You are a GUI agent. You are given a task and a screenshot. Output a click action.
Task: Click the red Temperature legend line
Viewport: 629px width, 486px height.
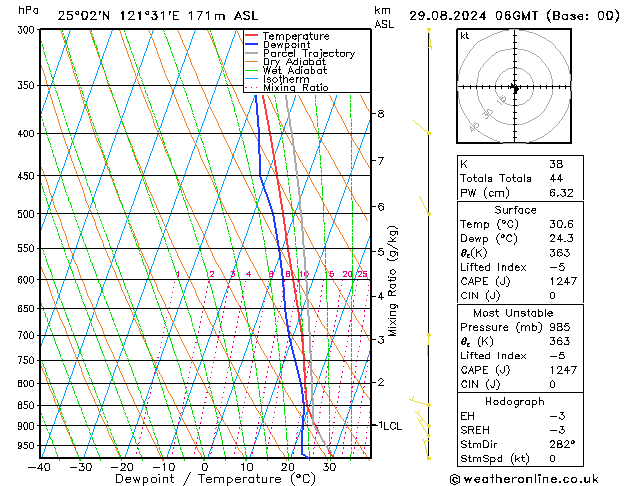(x=251, y=36)
